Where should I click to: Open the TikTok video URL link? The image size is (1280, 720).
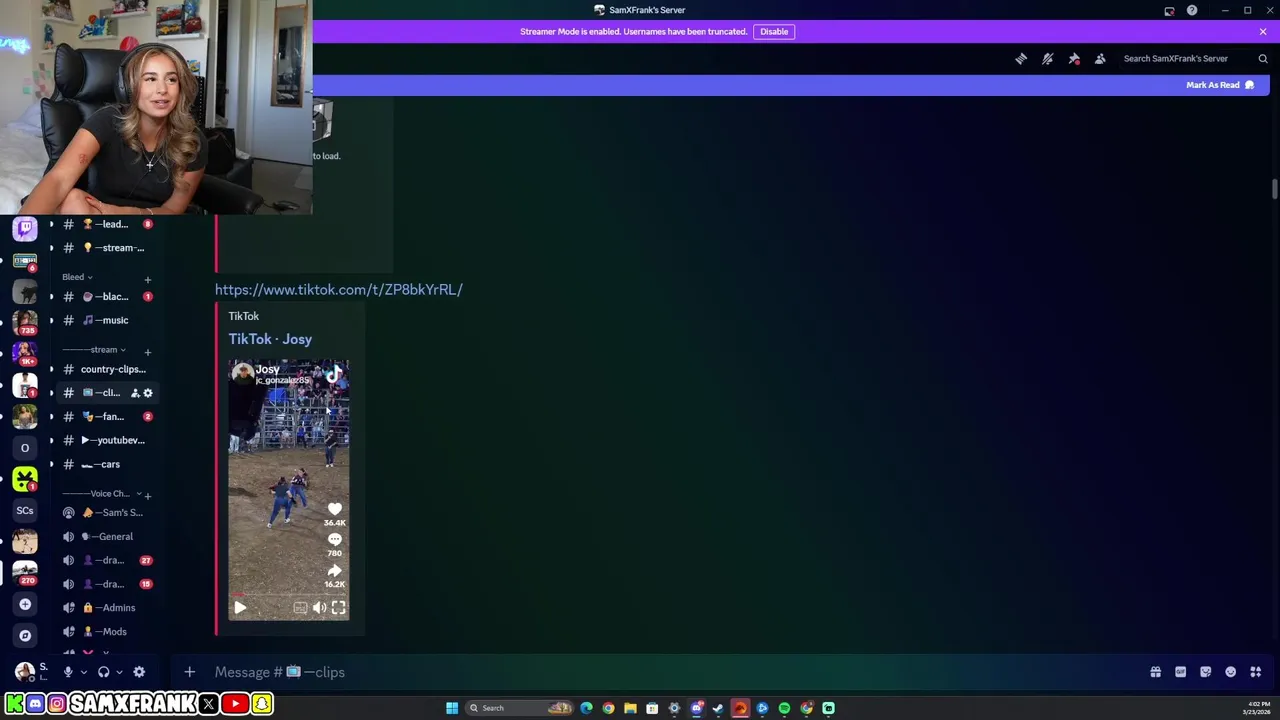(338, 289)
